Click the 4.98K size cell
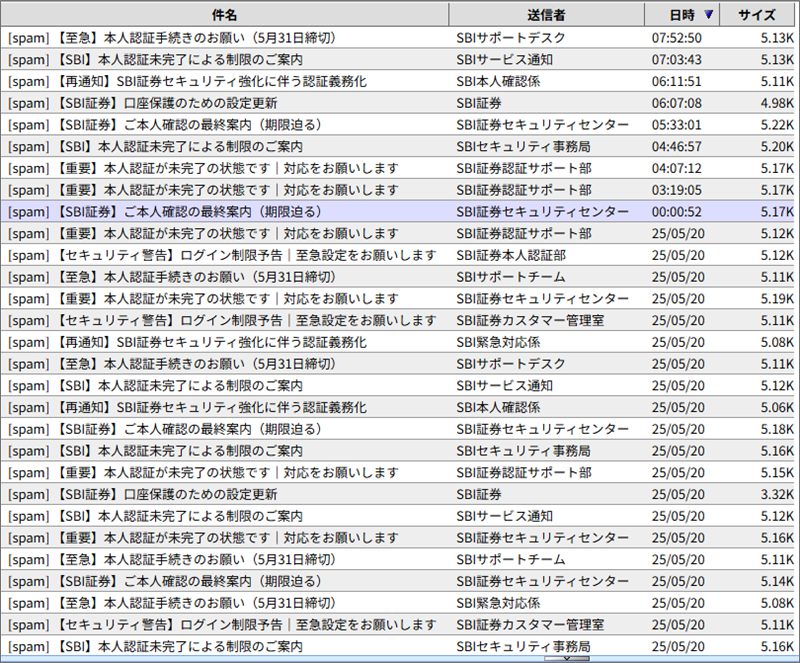Viewport: 800px width, 663px height. pyautogui.click(x=777, y=103)
